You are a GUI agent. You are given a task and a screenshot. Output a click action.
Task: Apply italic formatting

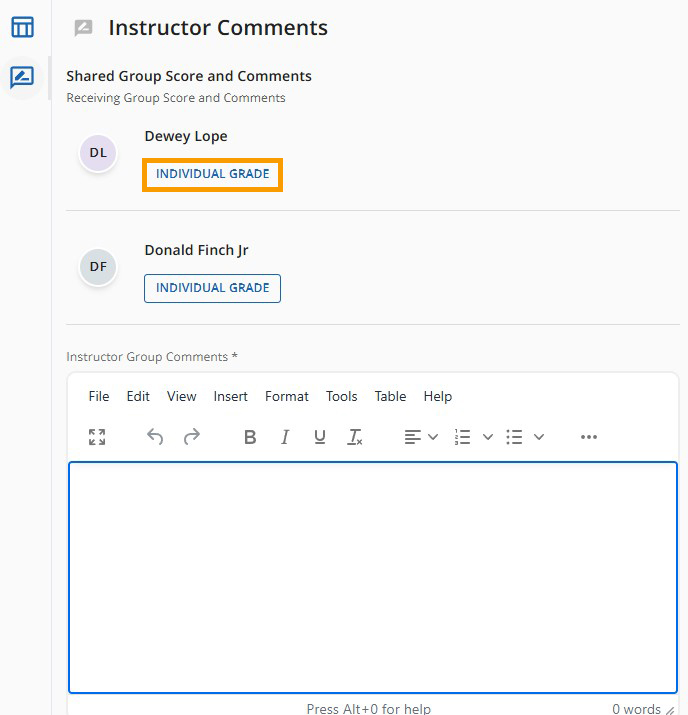pyautogui.click(x=285, y=437)
